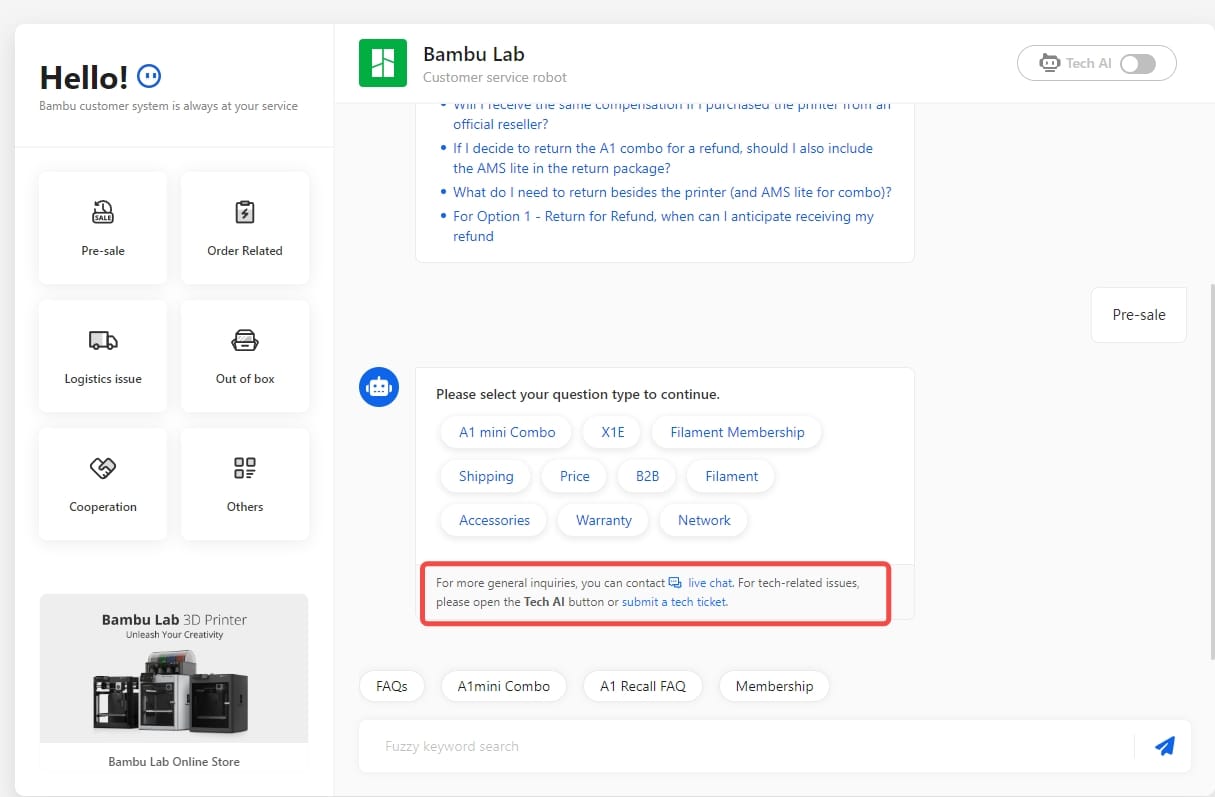
Task: Click the Pre-sale sent message bubble
Action: click(x=1139, y=314)
